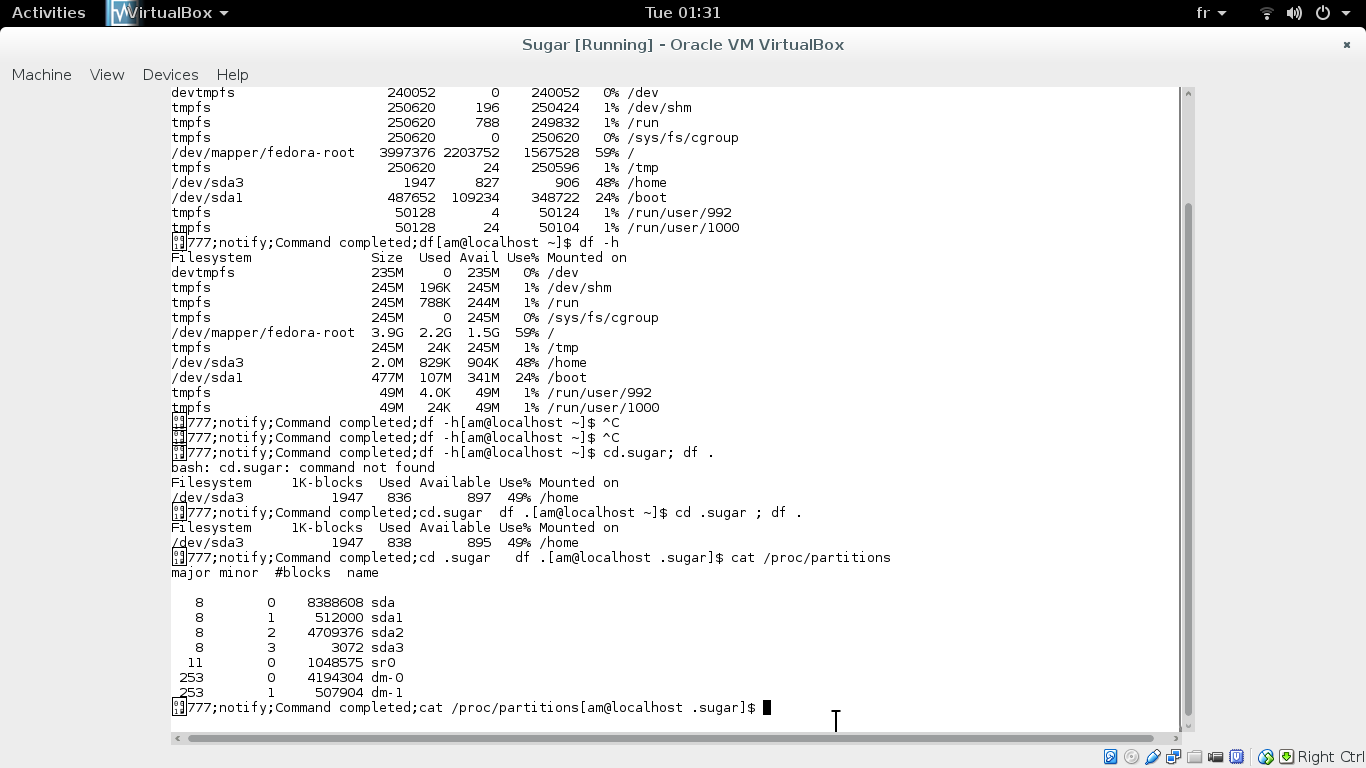The height and width of the screenshot is (768, 1366).
Task: Click the 'devtmpfs 235M' /dev line
Action: point(375,272)
